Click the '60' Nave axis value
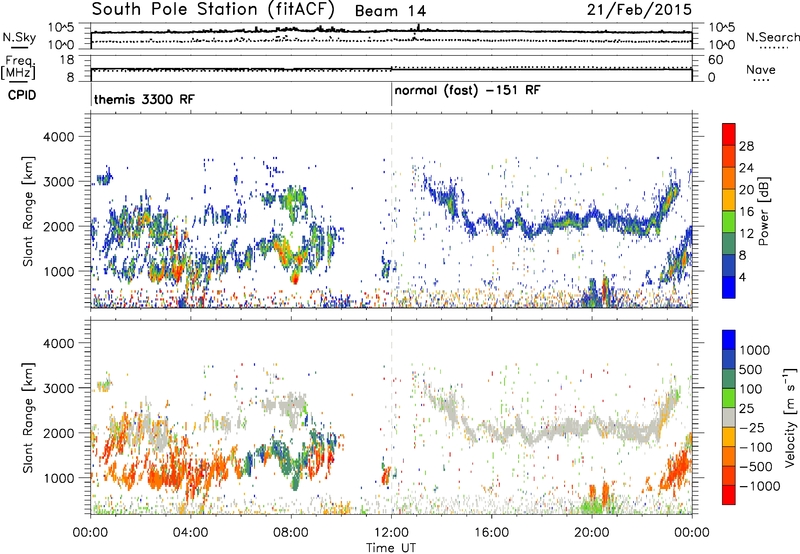 pyautogui.click(x=715, y=60)
